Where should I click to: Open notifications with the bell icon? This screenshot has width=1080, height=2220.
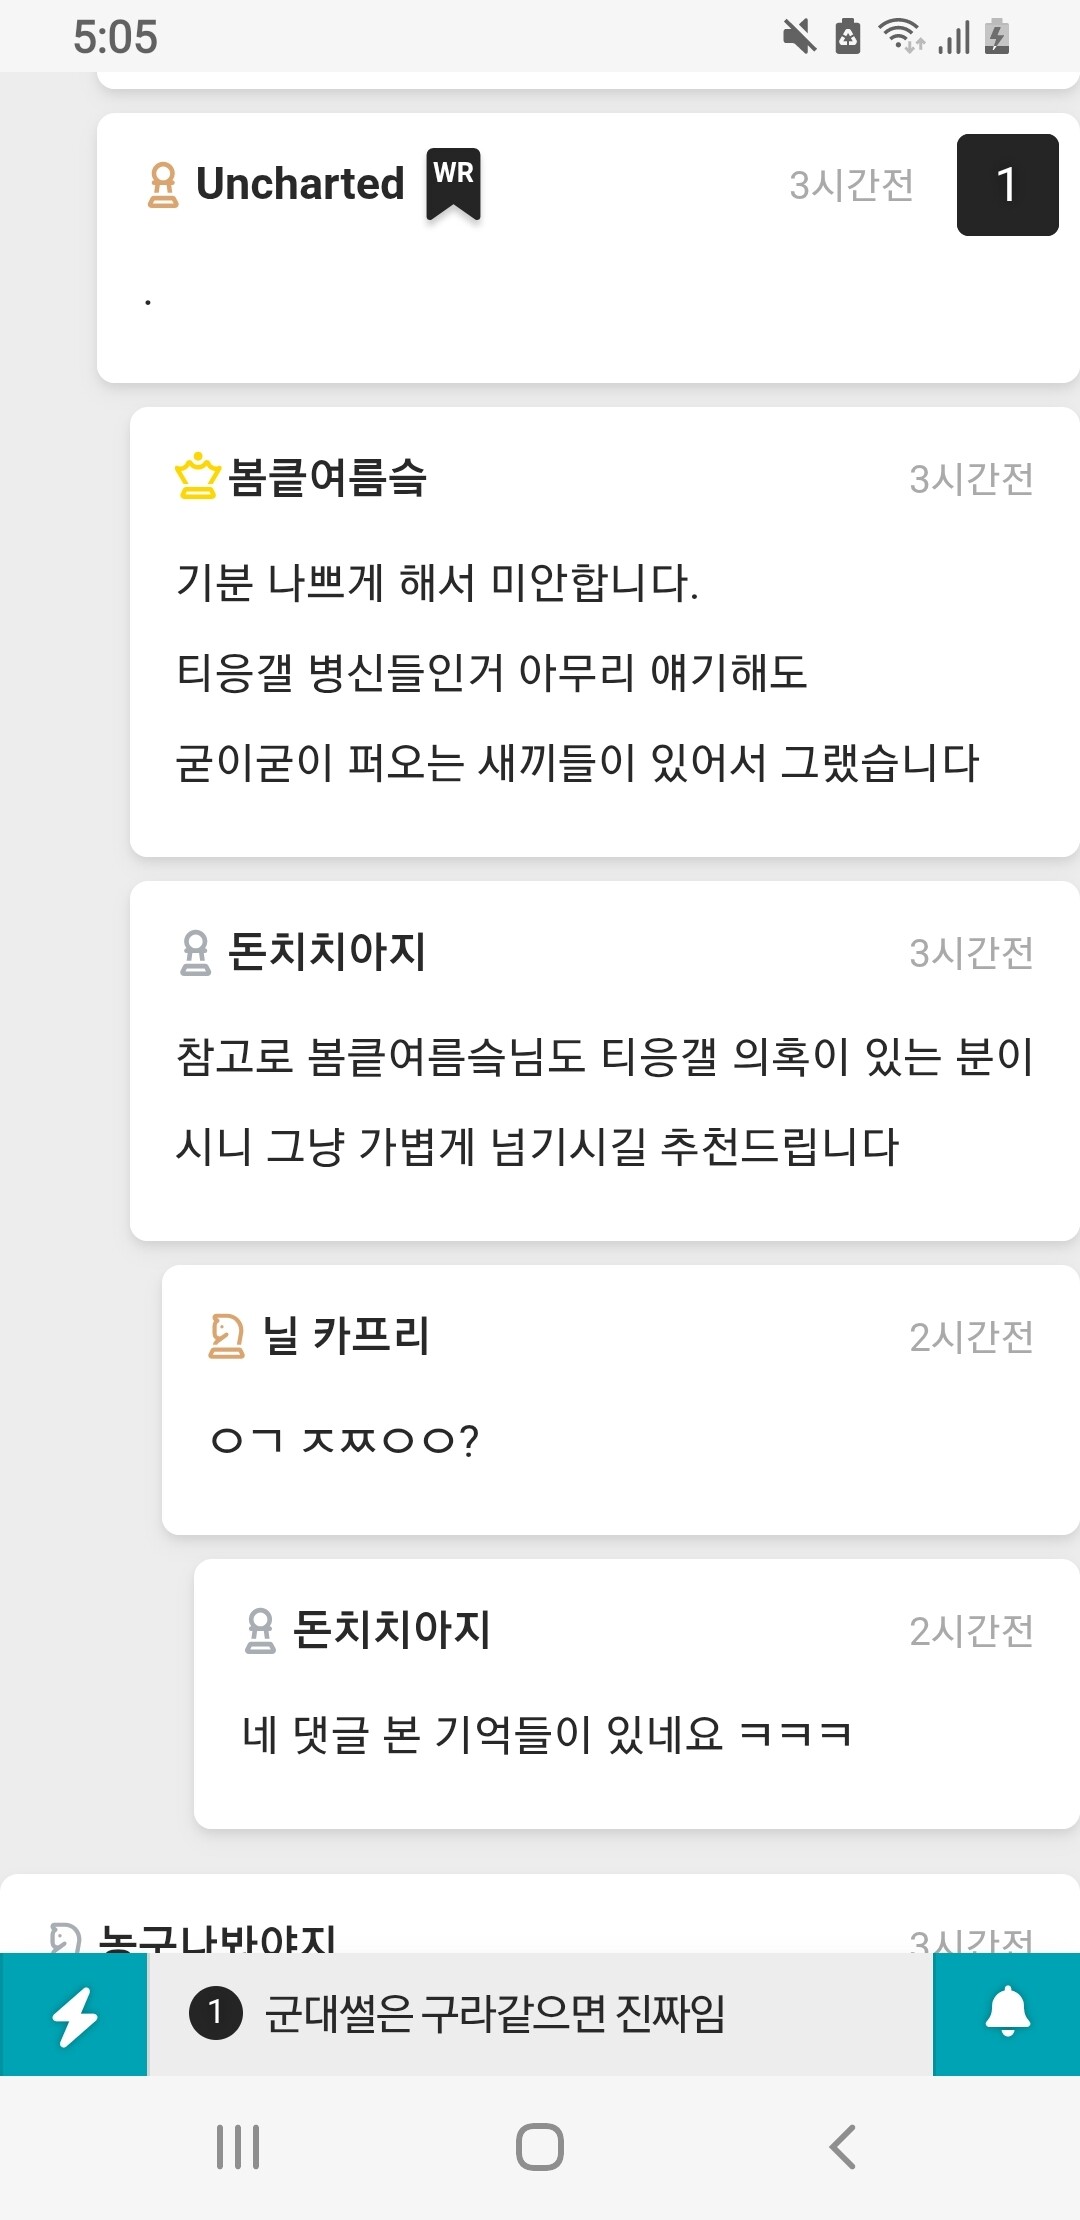(1006, 2013)
